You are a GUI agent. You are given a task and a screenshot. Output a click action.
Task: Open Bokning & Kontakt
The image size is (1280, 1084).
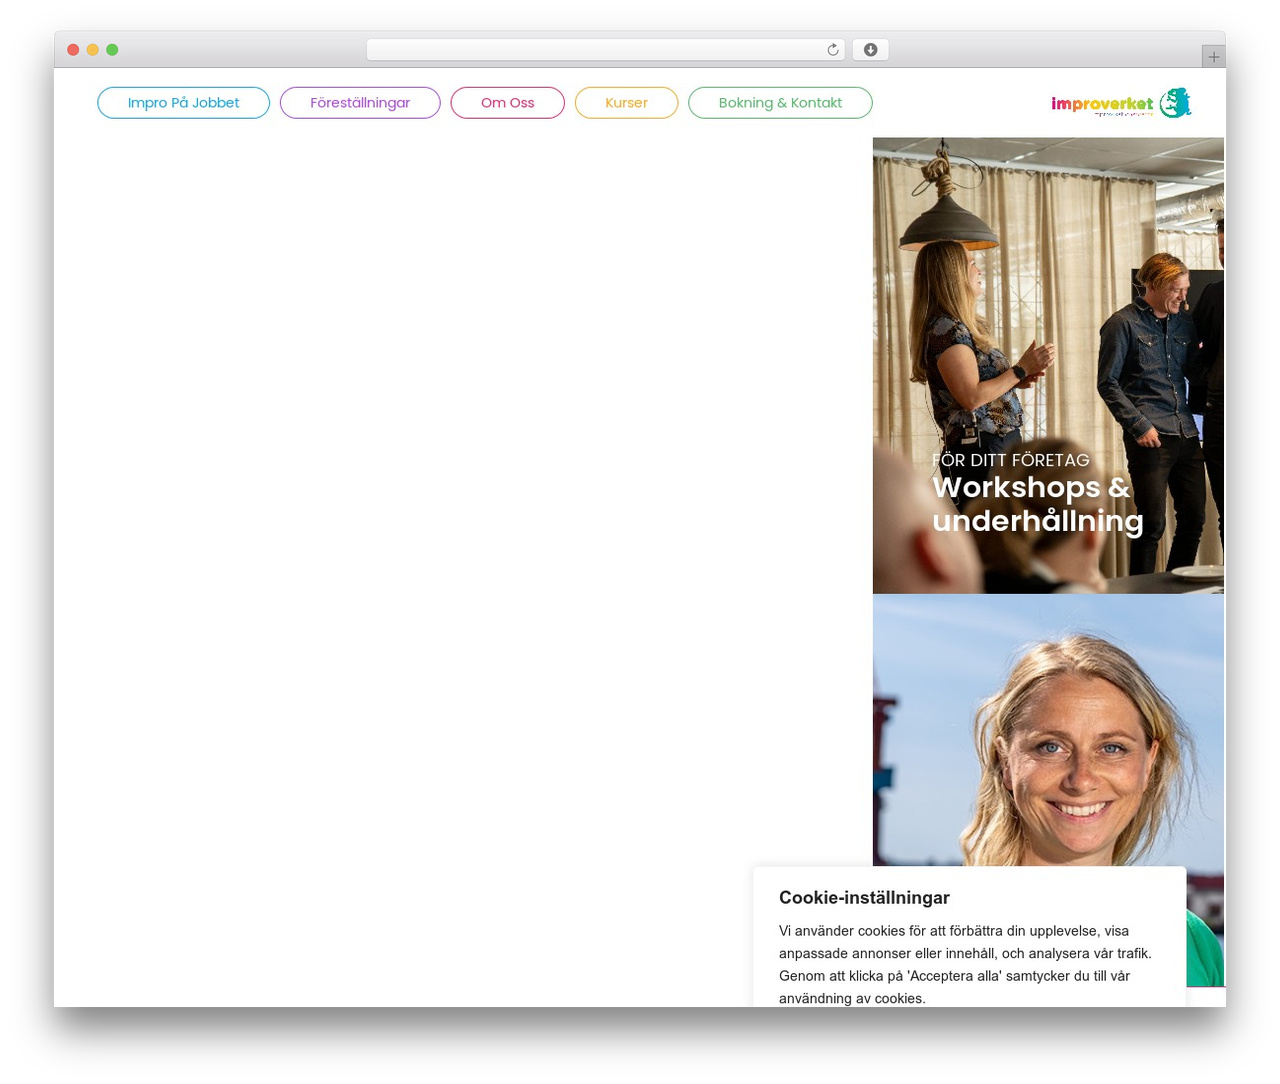[x=780, y=103]
